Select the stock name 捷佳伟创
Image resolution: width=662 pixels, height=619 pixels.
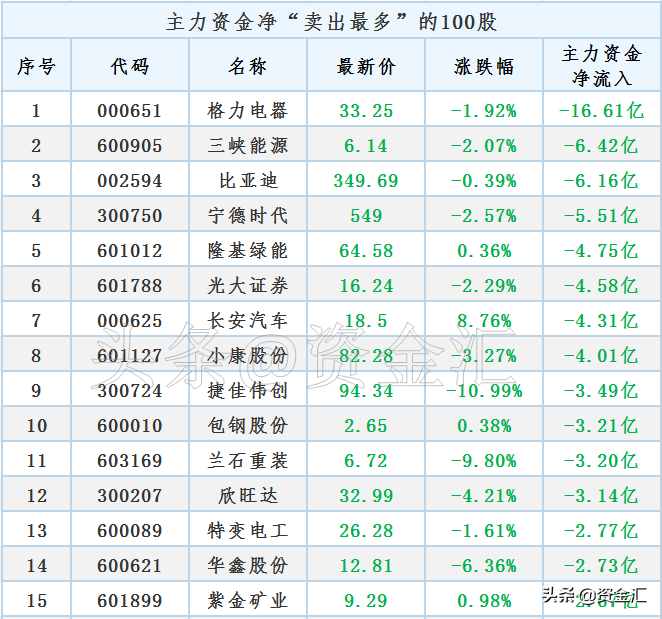(x=248, y=391)
